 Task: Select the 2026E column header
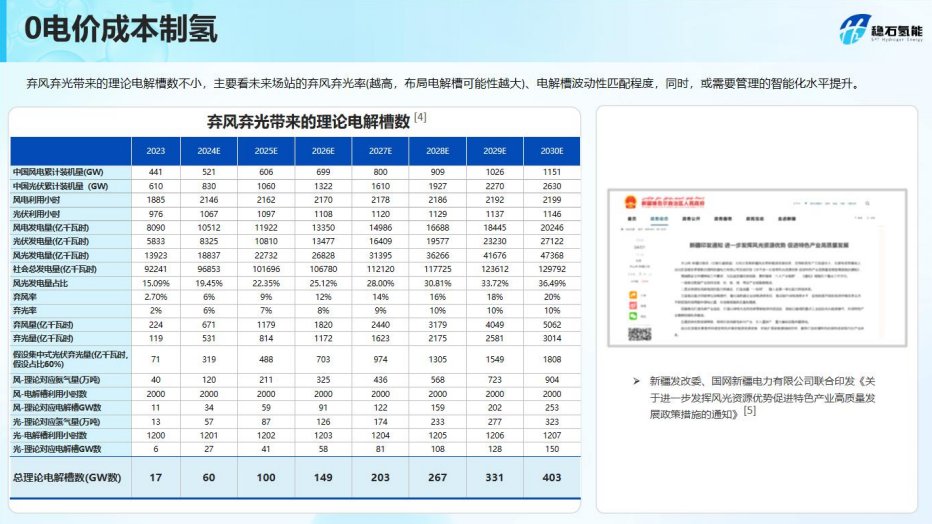322,151
